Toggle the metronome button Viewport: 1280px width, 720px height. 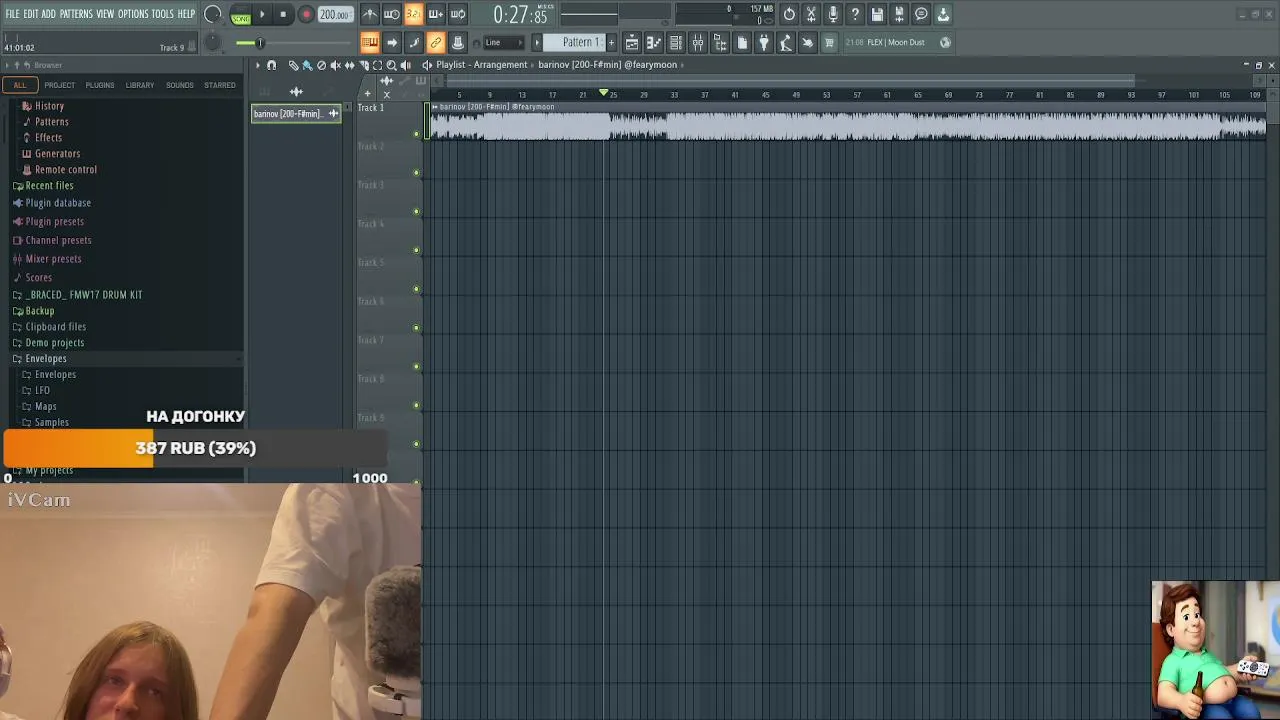pos(370,14)
